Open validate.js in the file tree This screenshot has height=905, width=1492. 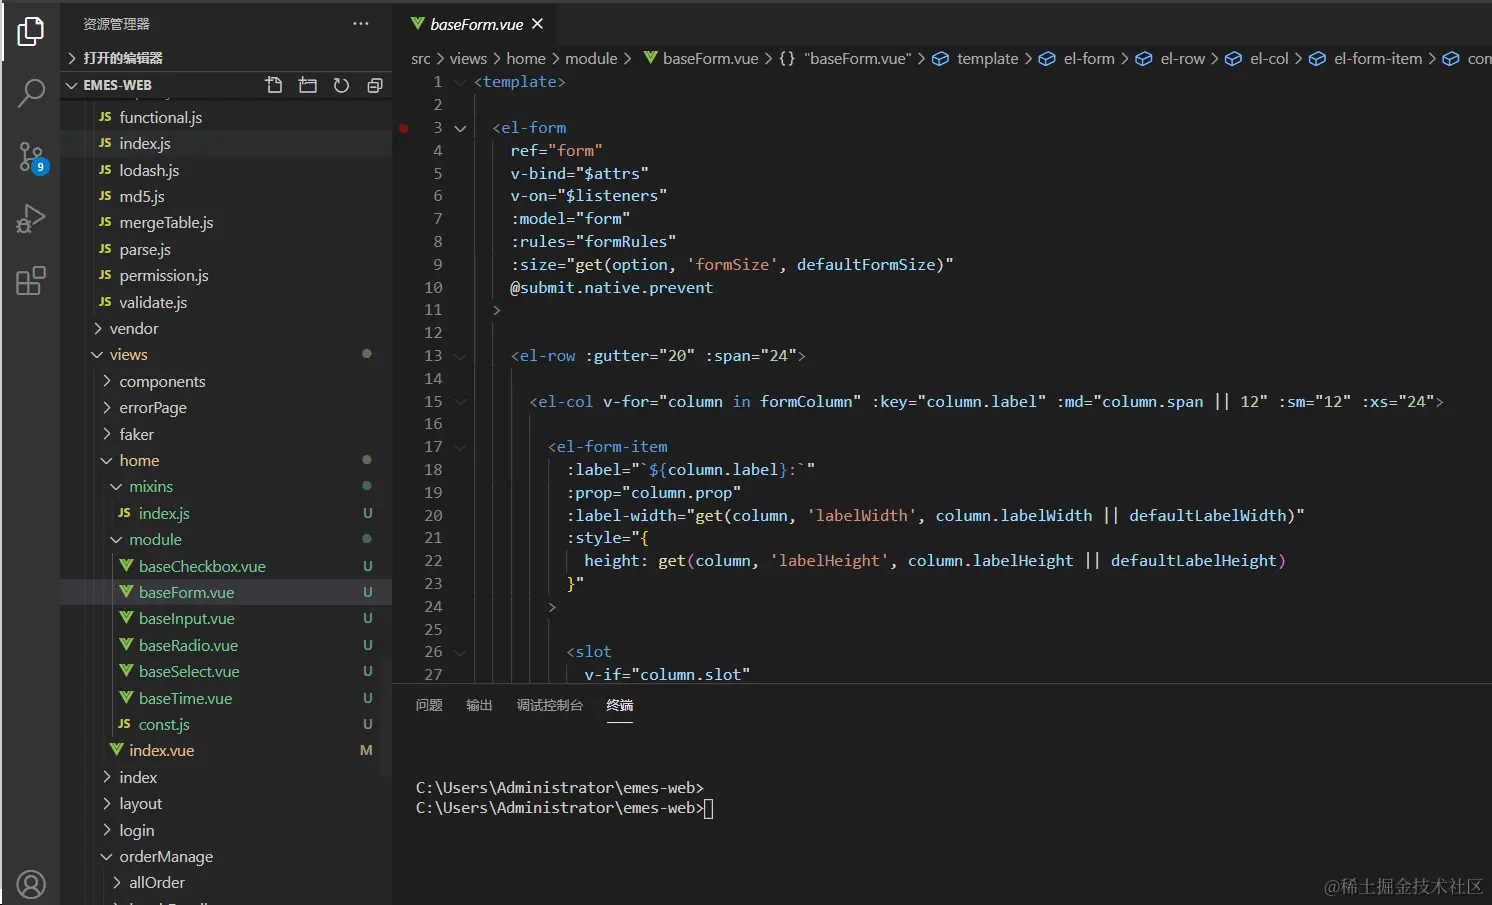[227, 303]
